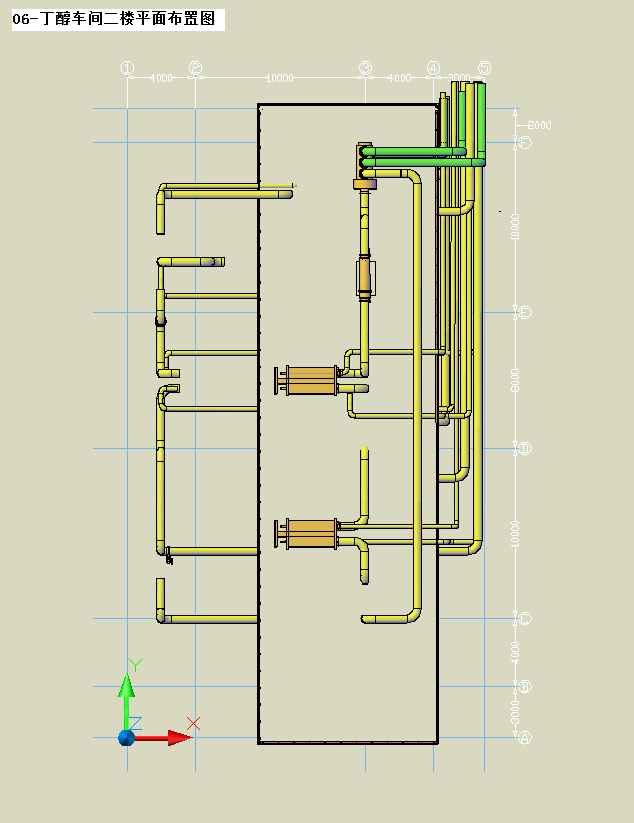Click grid axis bubble 2 at top

195,68
